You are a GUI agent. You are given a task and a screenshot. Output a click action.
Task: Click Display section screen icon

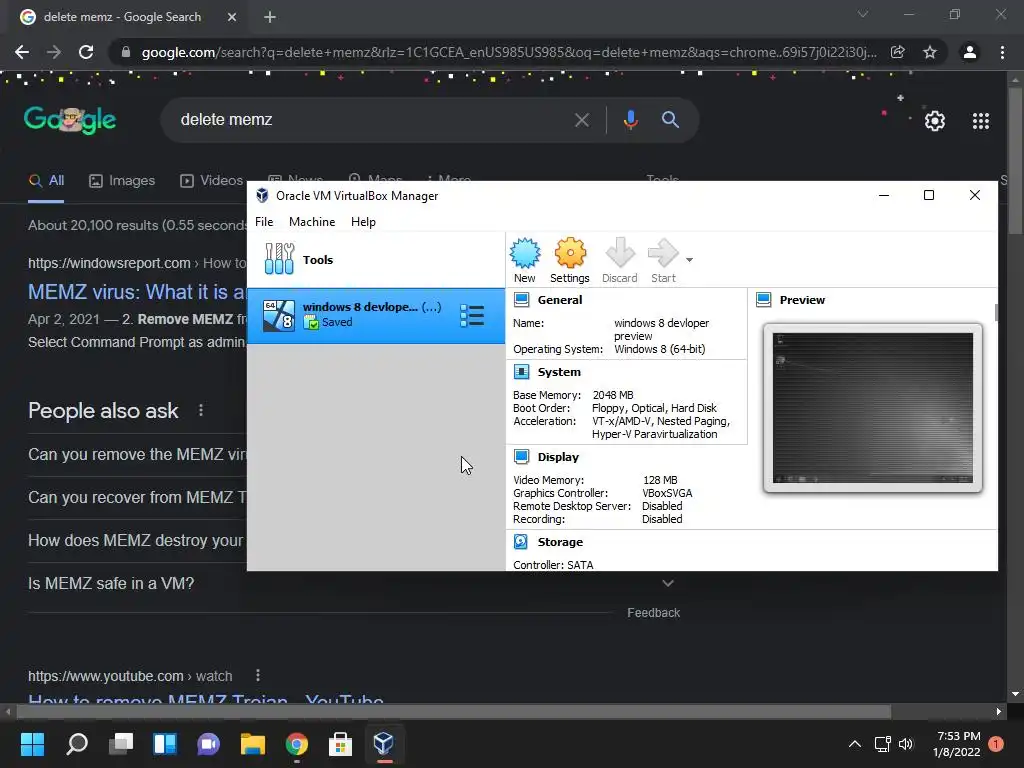point(521,456)
